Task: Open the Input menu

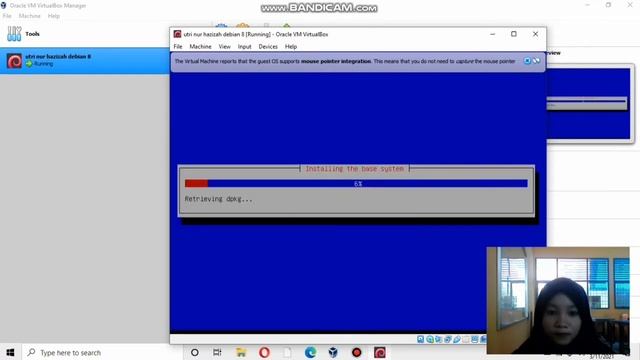Action: [244, 47]
